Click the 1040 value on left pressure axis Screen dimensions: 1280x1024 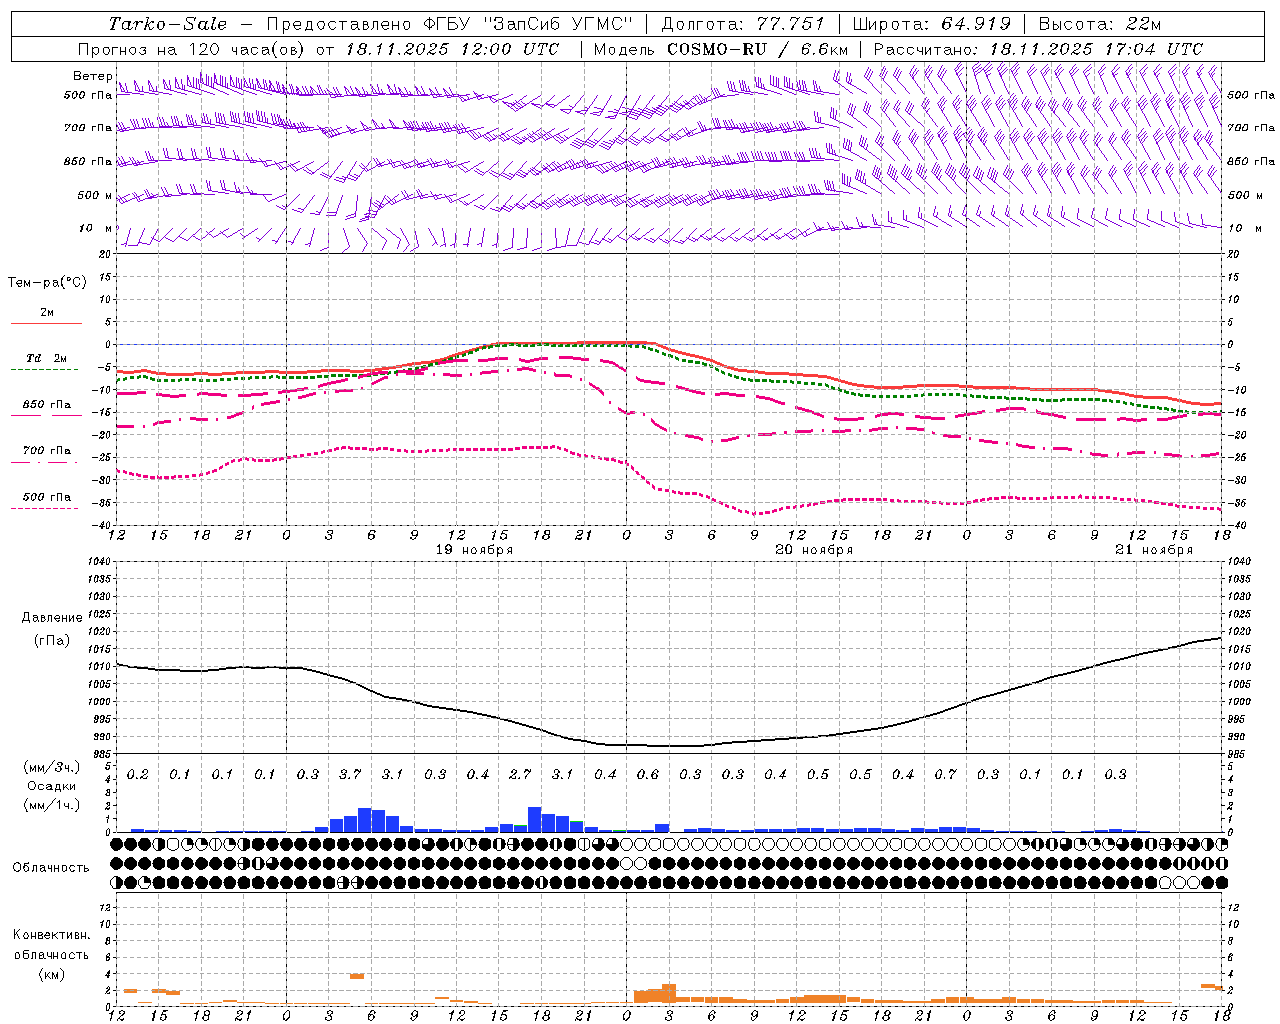pos(98,562)
